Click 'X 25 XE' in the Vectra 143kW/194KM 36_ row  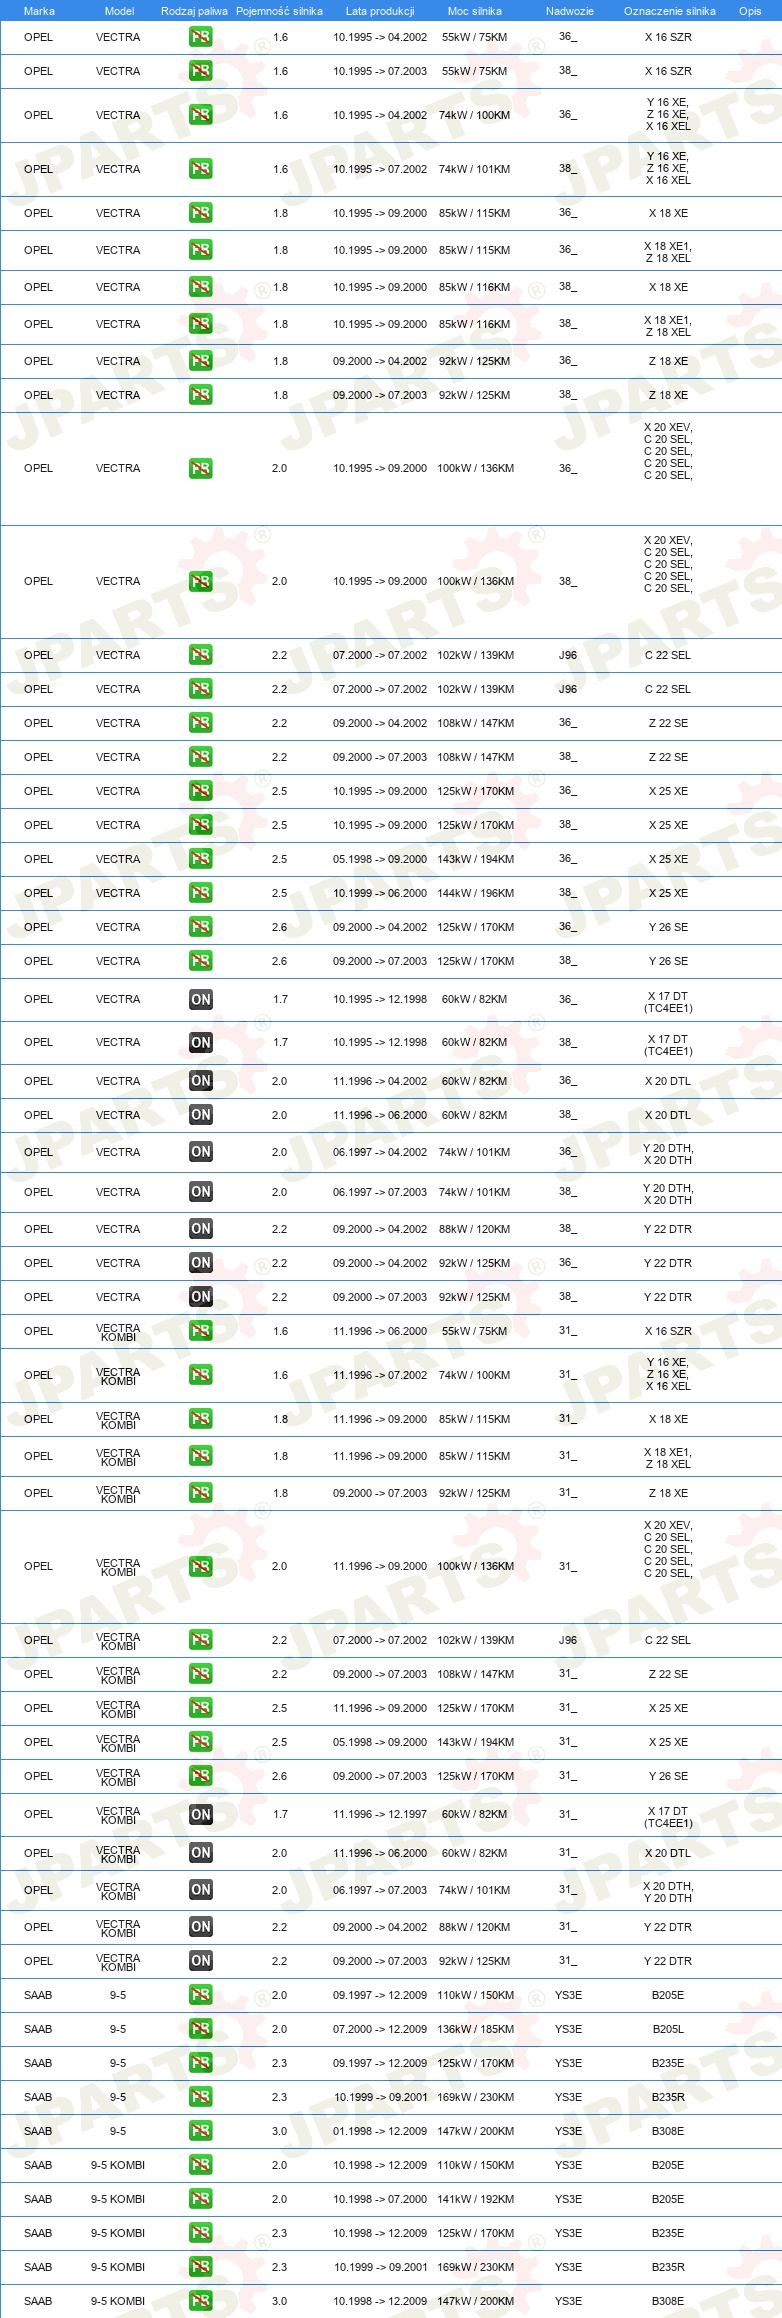coord(668,859)
